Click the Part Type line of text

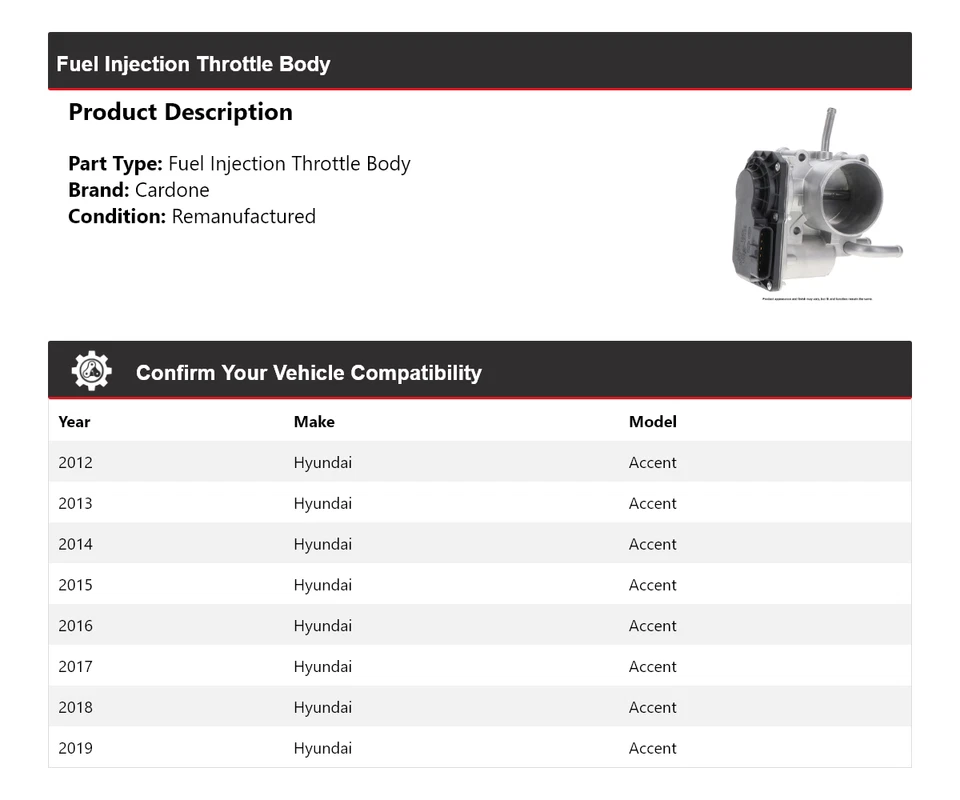point(239,164)
